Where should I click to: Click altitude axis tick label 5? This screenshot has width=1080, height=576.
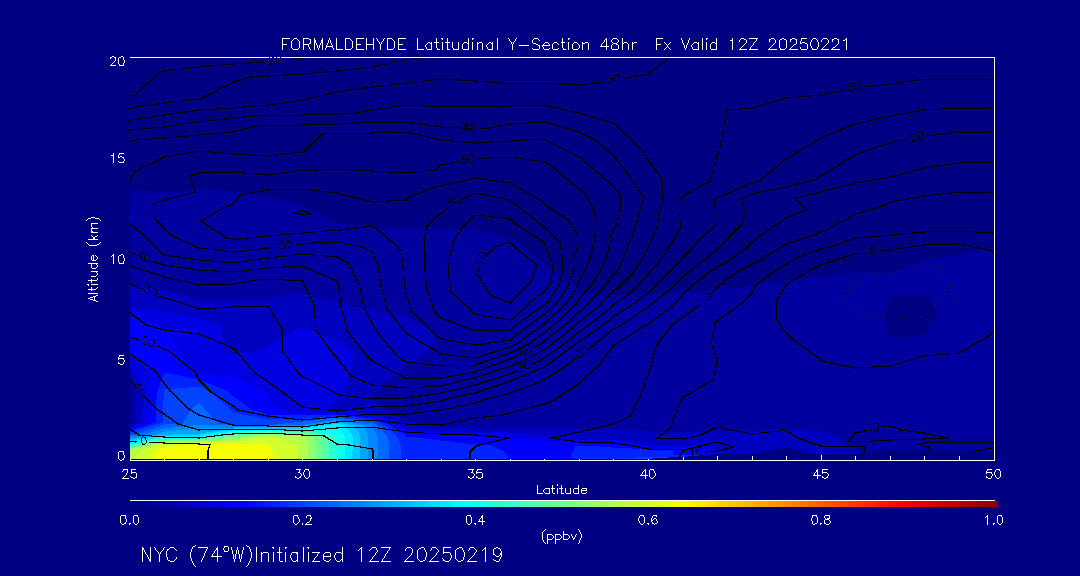click(x=120, y=359)
